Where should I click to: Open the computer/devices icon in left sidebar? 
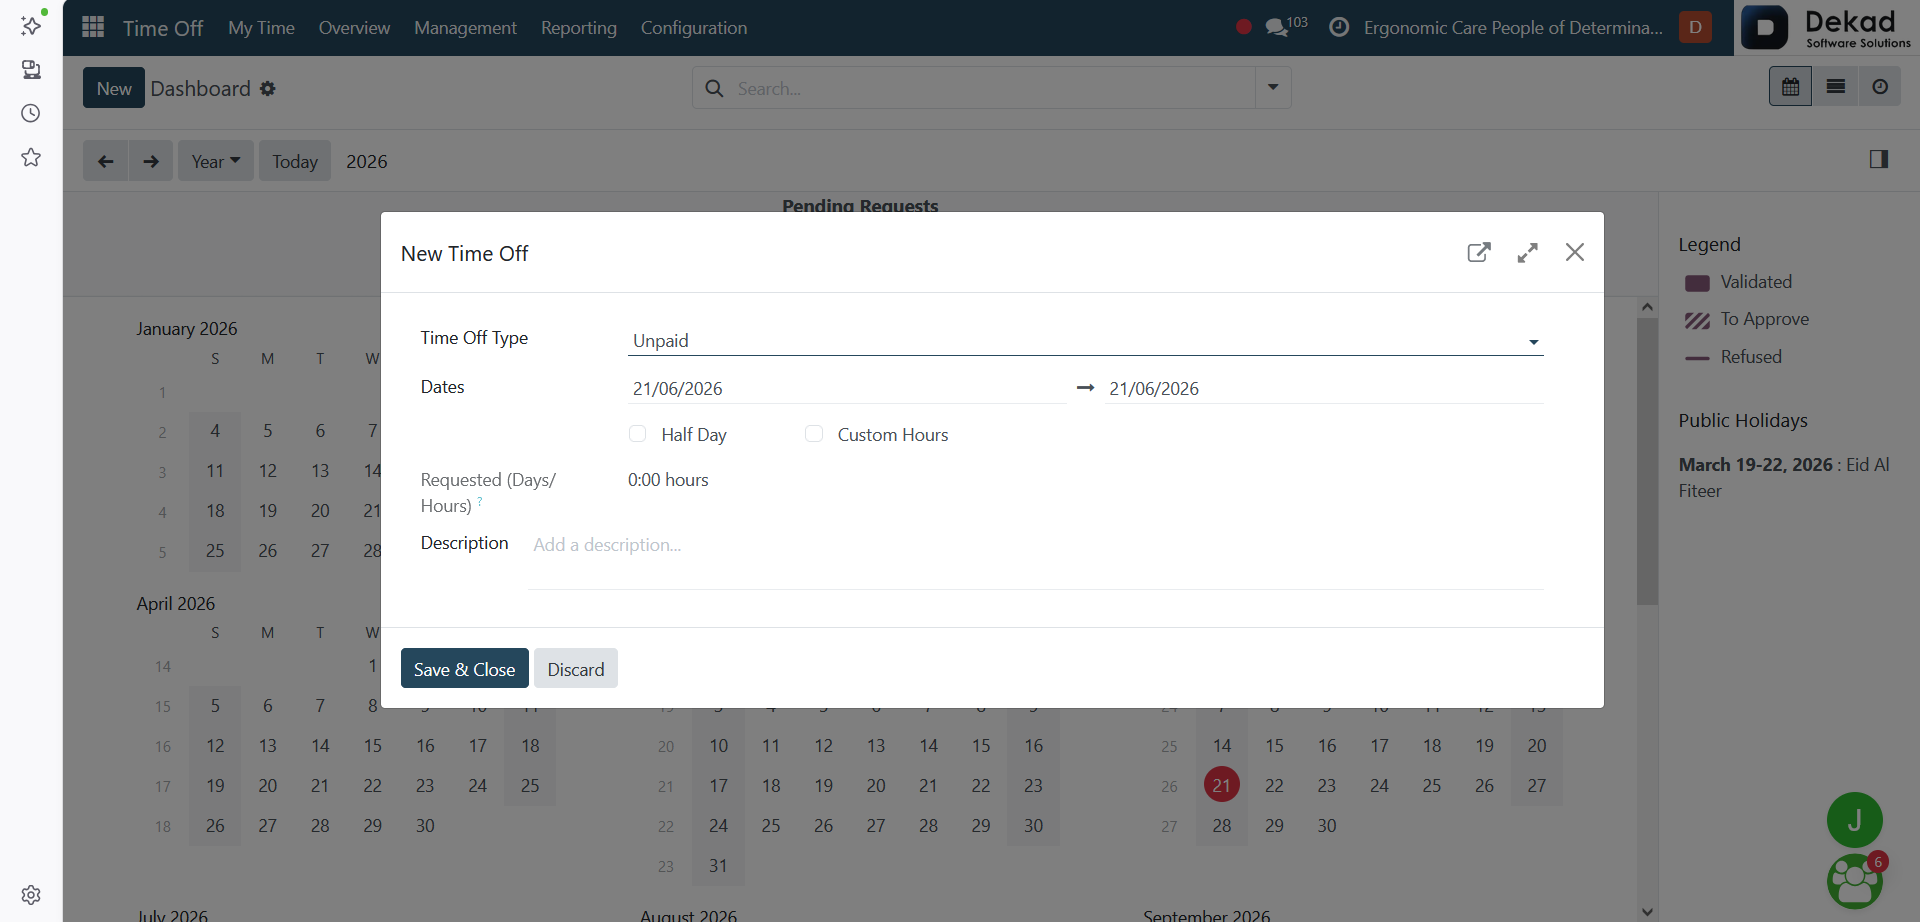[31, 69]
